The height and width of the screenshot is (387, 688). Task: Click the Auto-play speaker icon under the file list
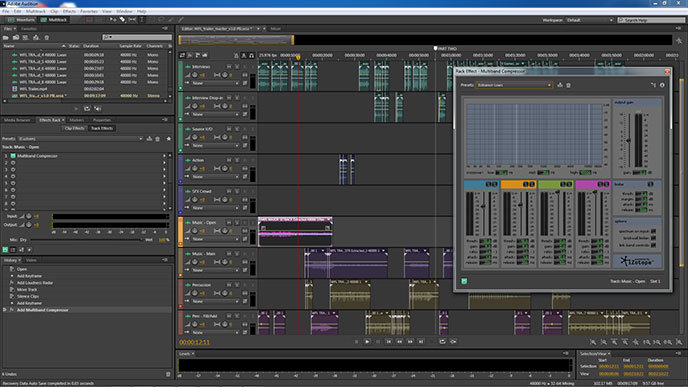98,108
